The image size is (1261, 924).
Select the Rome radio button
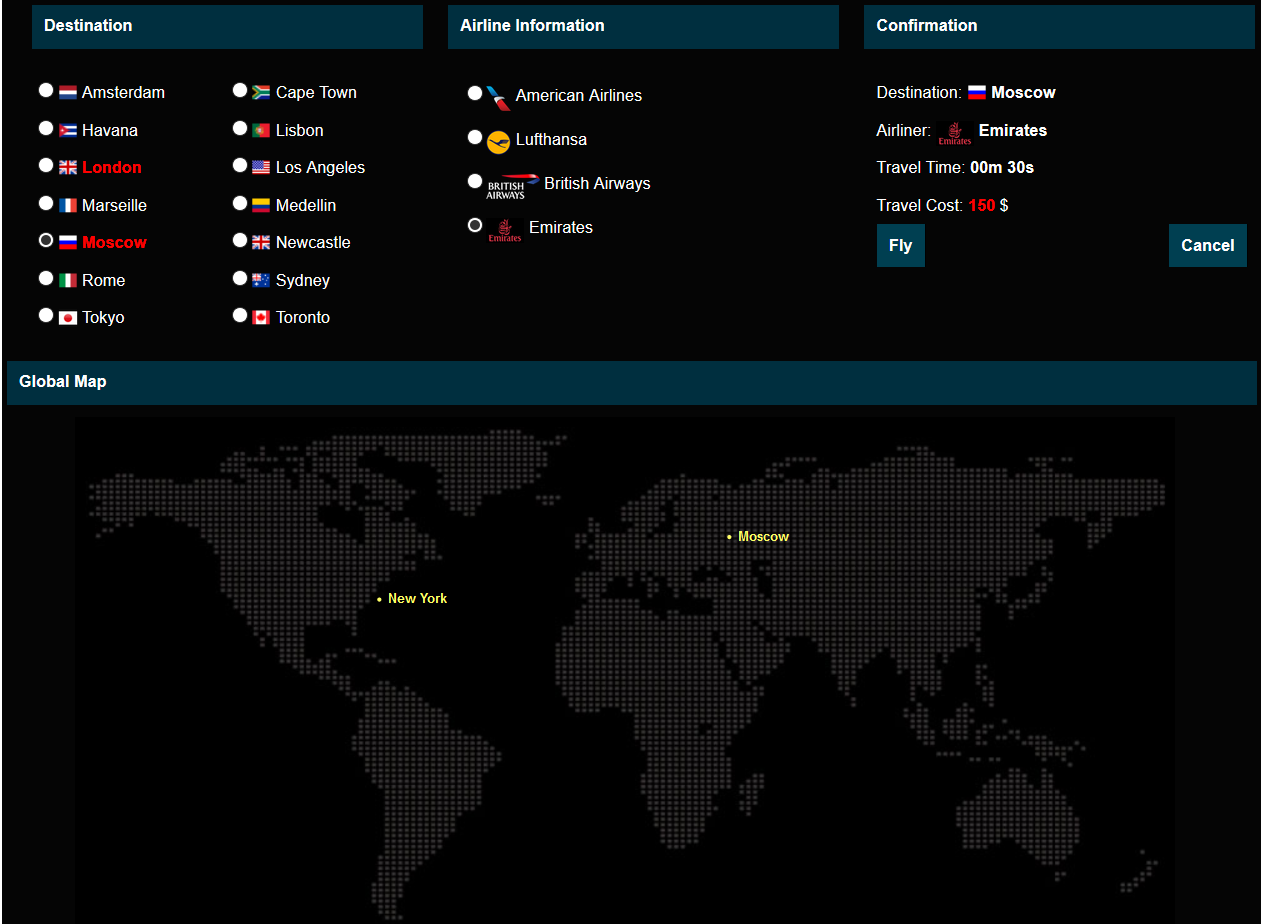(x=46, y=278)
